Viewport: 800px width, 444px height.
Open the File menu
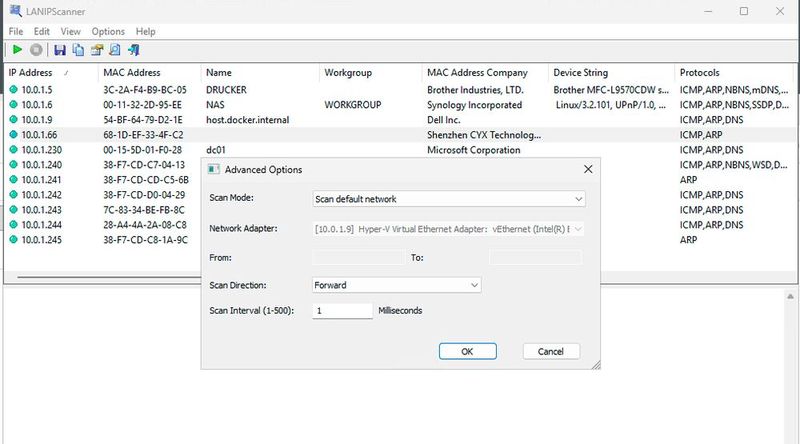(x=16, y=31)
